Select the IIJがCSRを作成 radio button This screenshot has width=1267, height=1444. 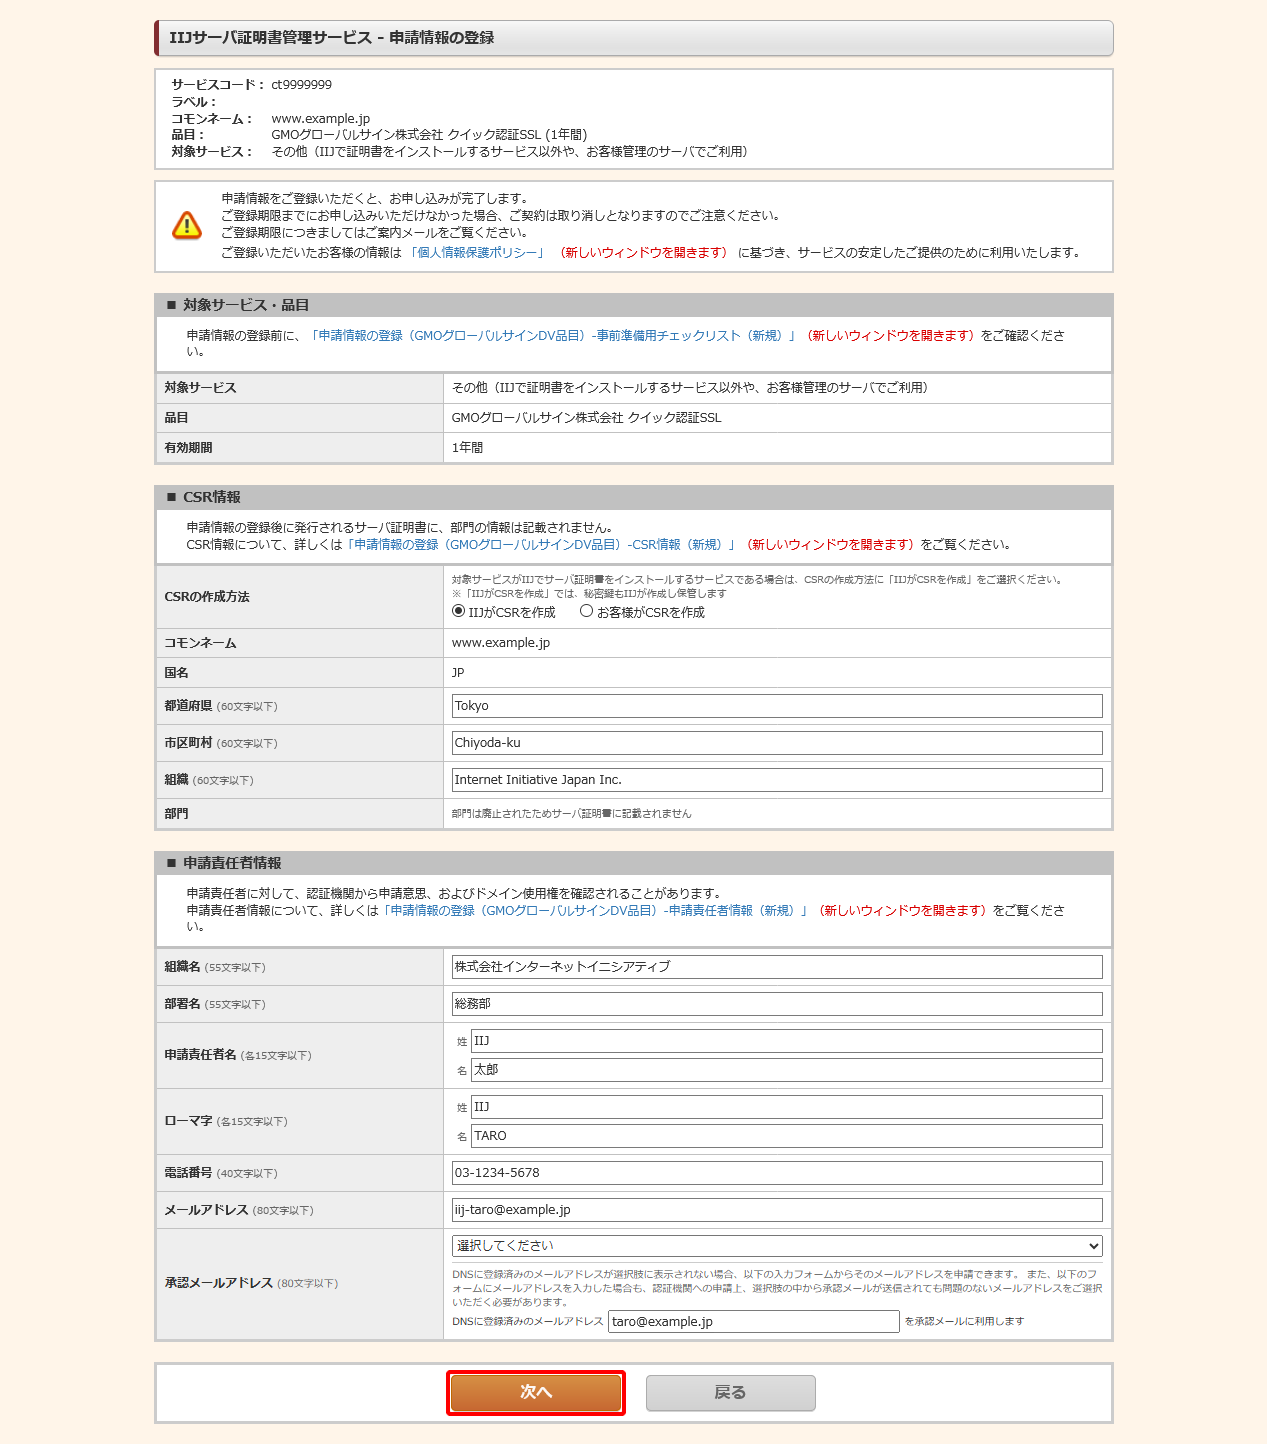(459, 611)
